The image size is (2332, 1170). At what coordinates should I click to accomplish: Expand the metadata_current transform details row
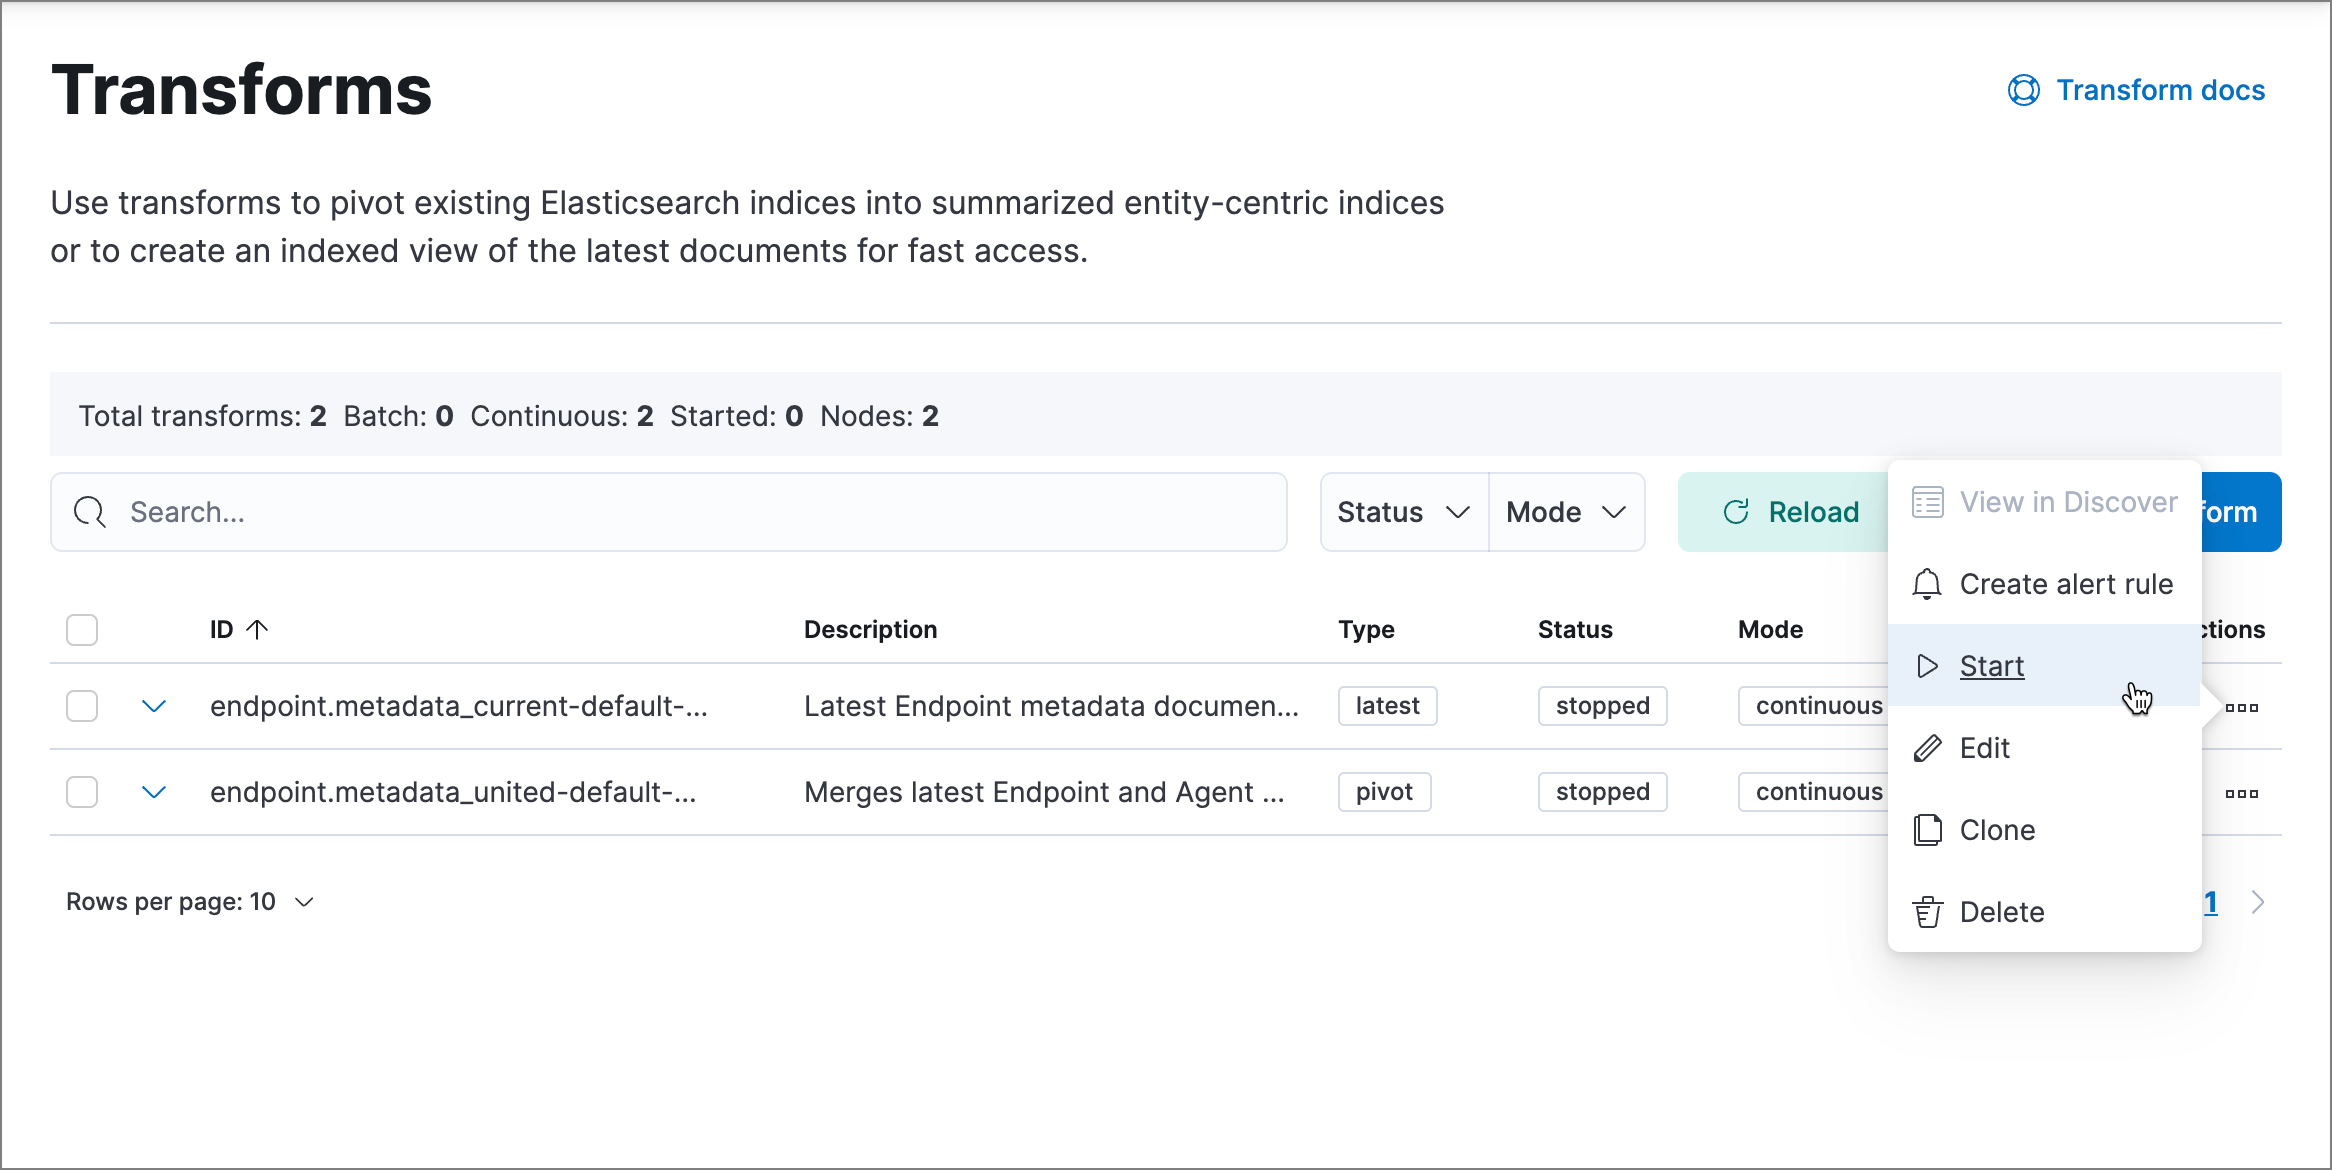coord(155,706)
